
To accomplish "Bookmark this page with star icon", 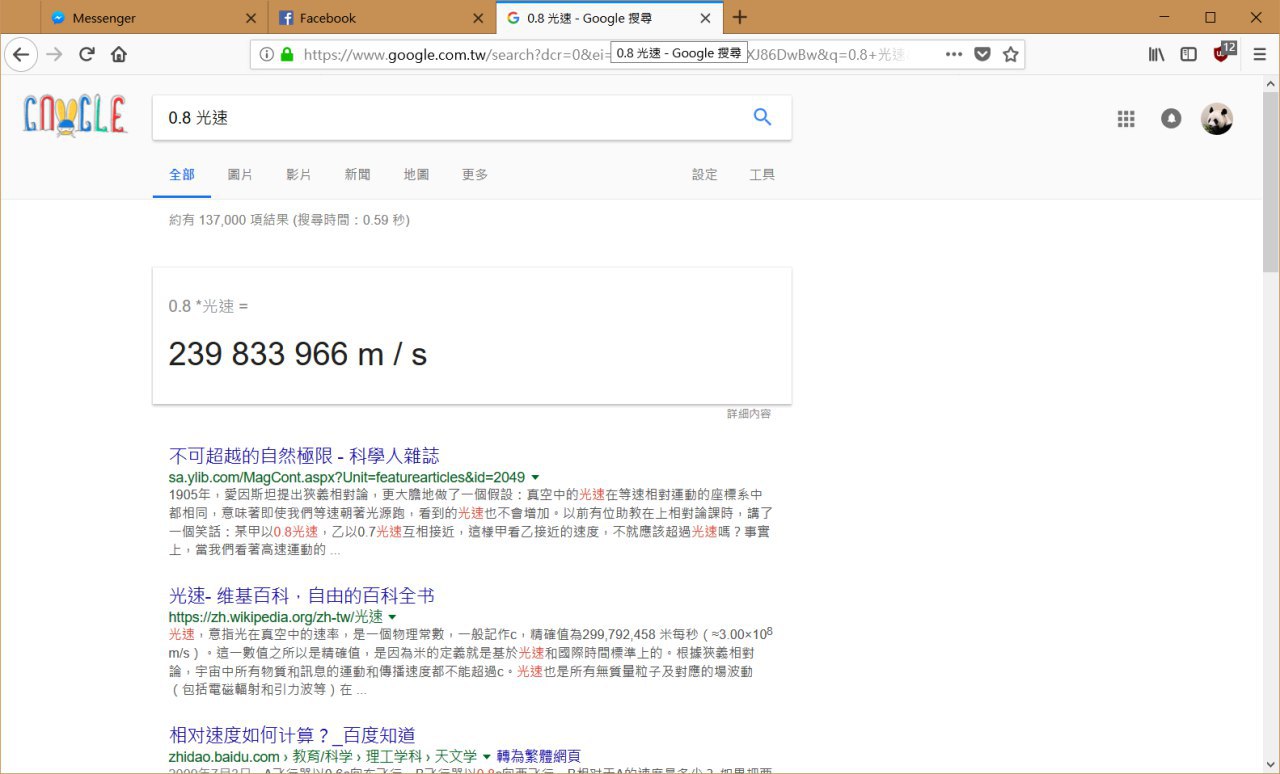I will (1010, 54).
